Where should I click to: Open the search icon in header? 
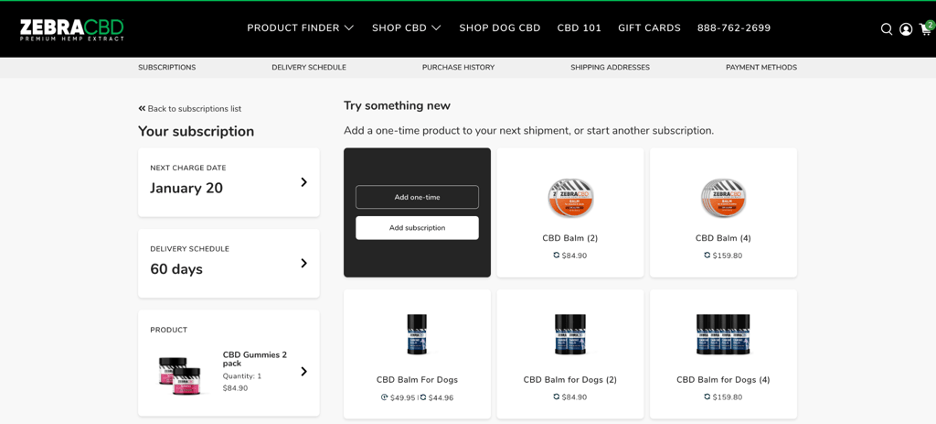(x=886, y=29)
